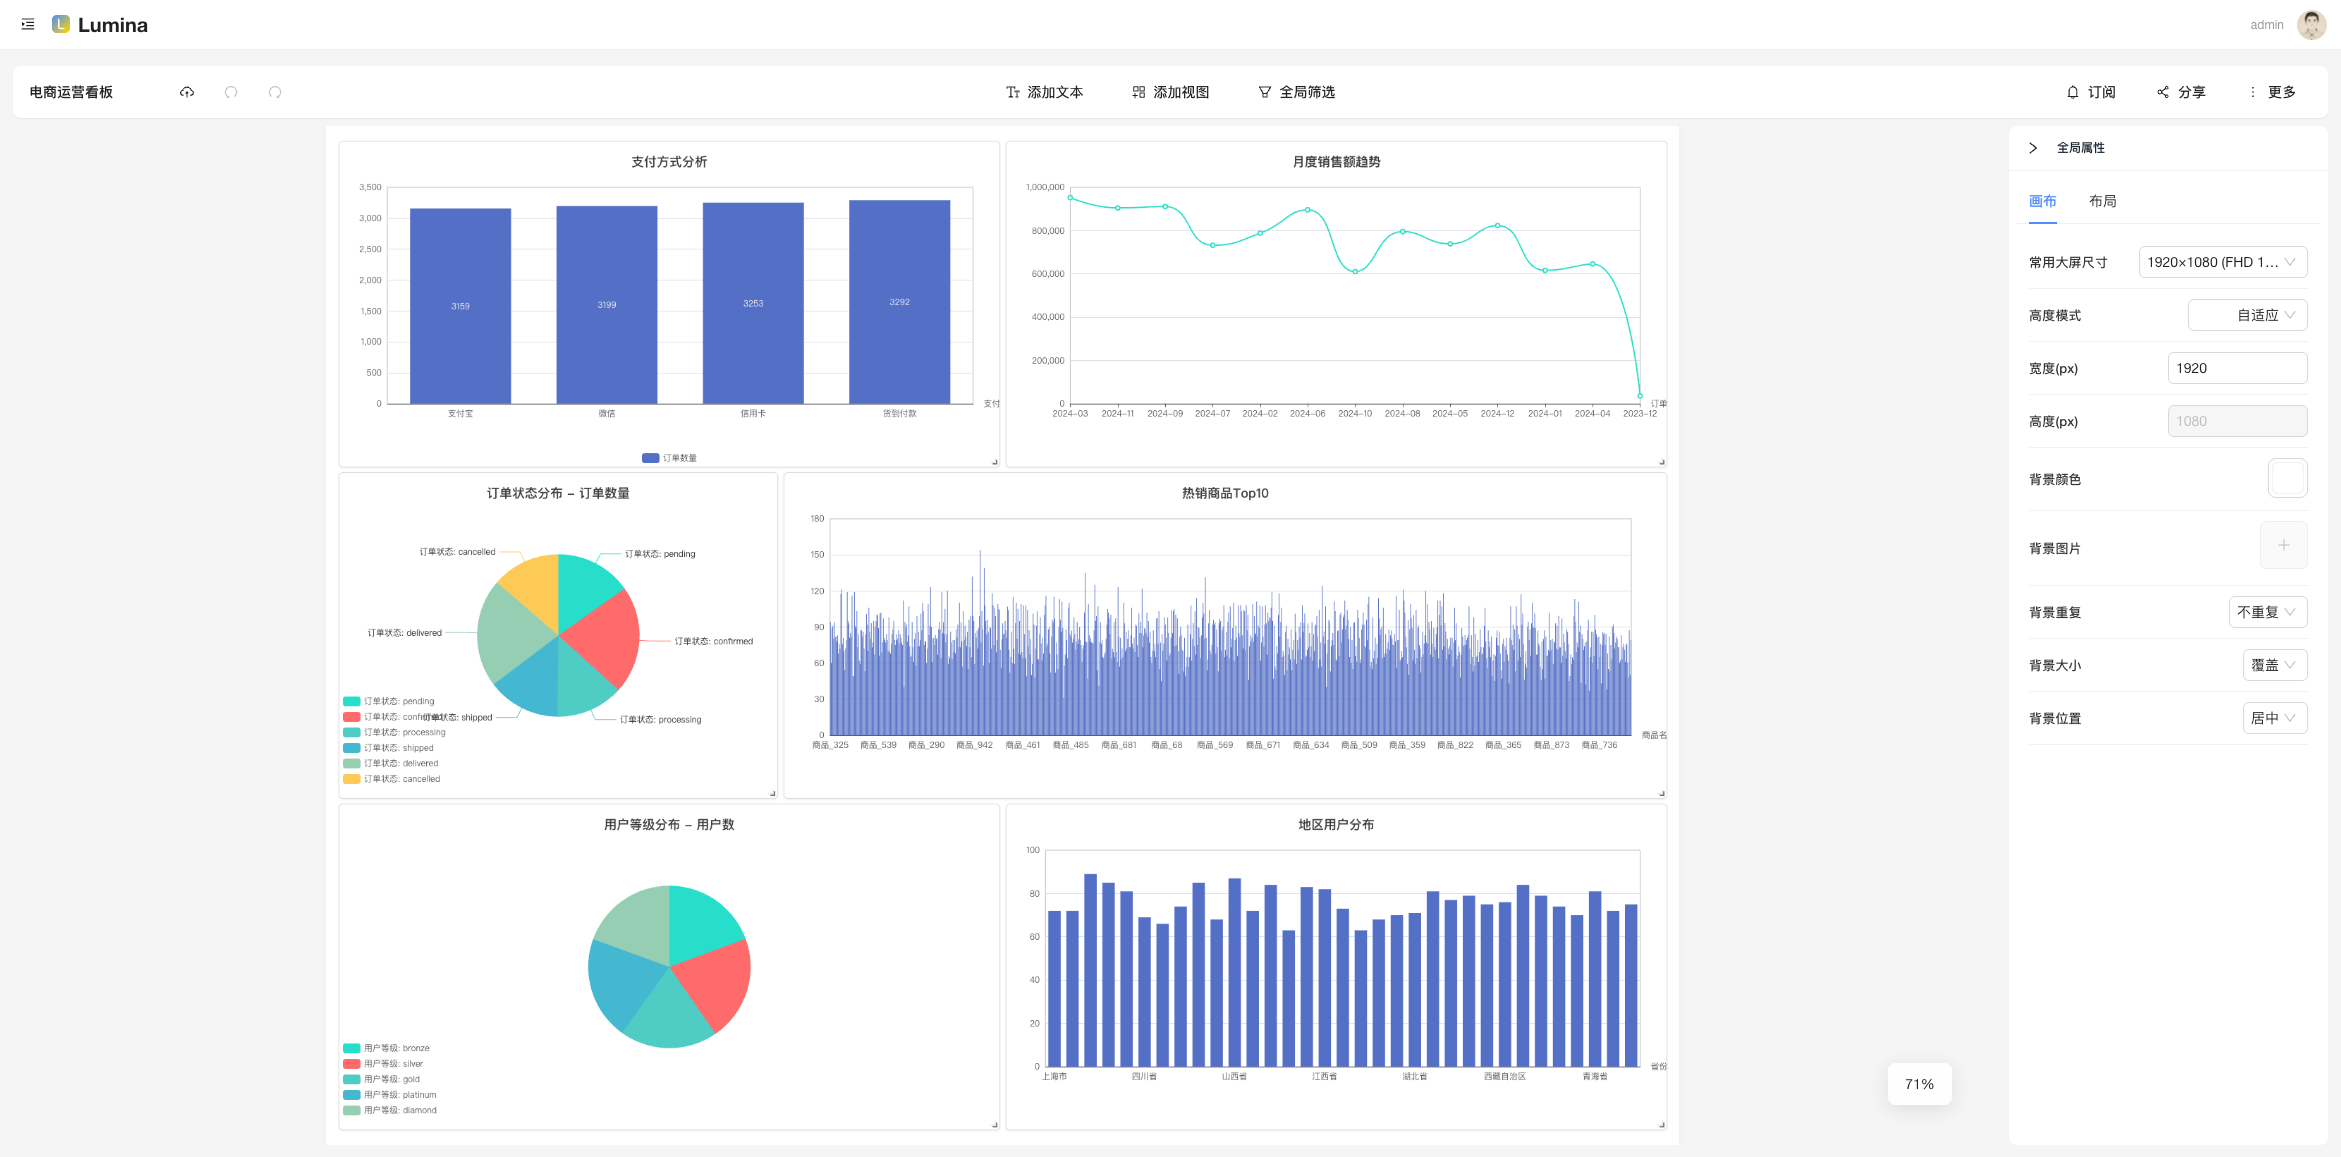The image size is (2341, 1157).
Task: Open the 更多 more options menu
Action: point(2272,92)
